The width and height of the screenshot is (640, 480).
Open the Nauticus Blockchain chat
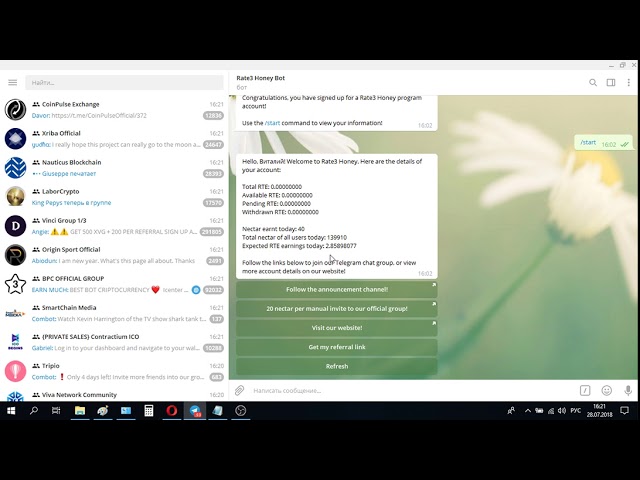[114, 168]
